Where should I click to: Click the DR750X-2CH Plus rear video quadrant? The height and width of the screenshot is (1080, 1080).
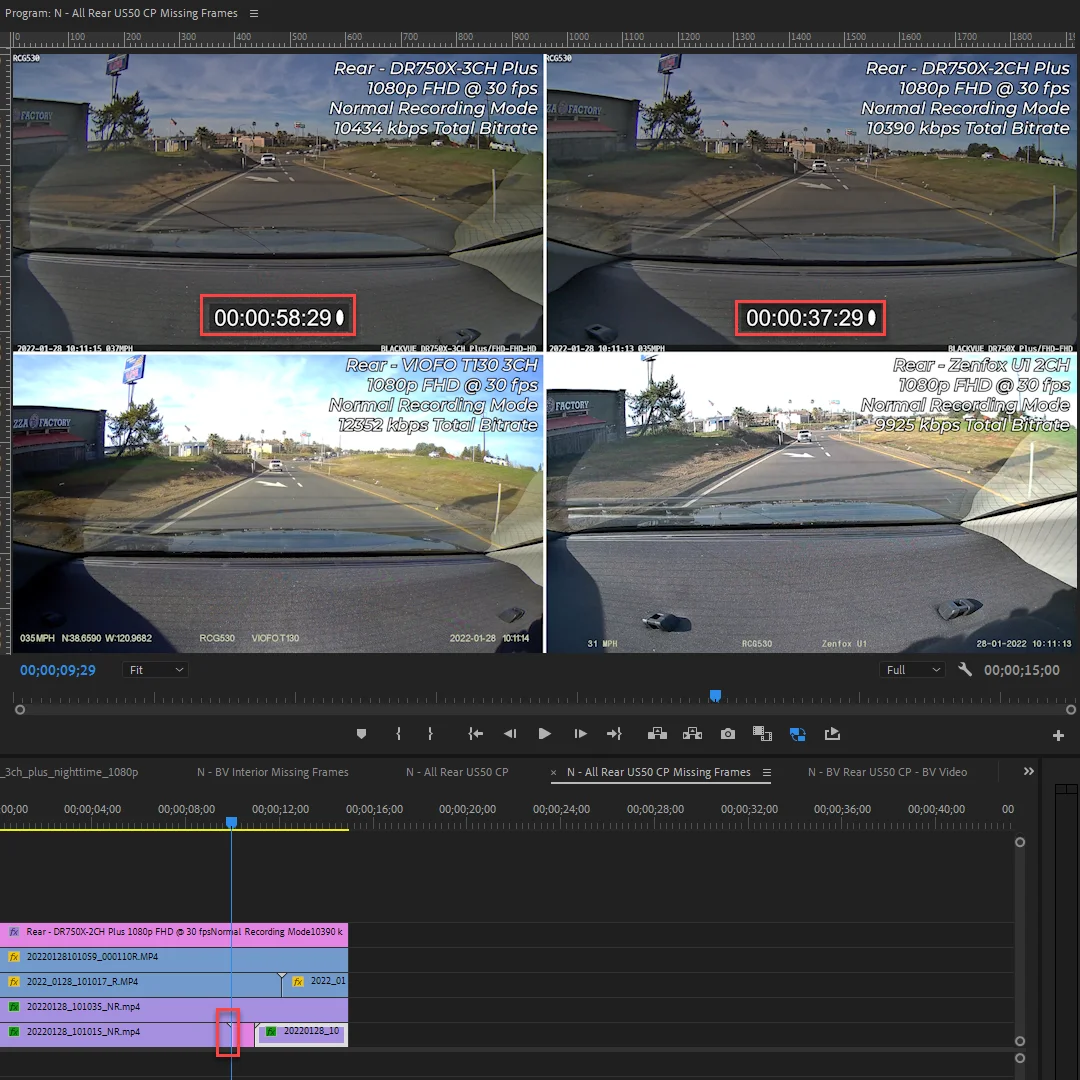tap(811, 203)
